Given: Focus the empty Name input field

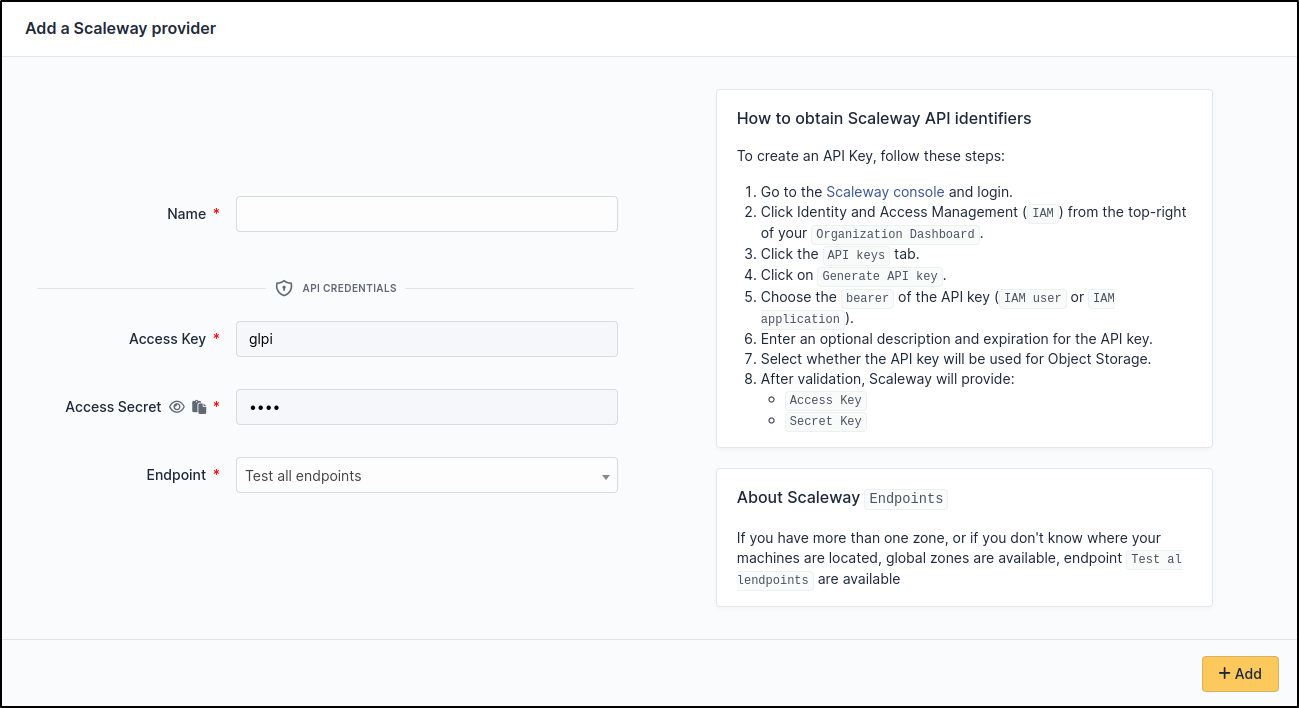Looking at the screenshot, I should tap(426, 214).
